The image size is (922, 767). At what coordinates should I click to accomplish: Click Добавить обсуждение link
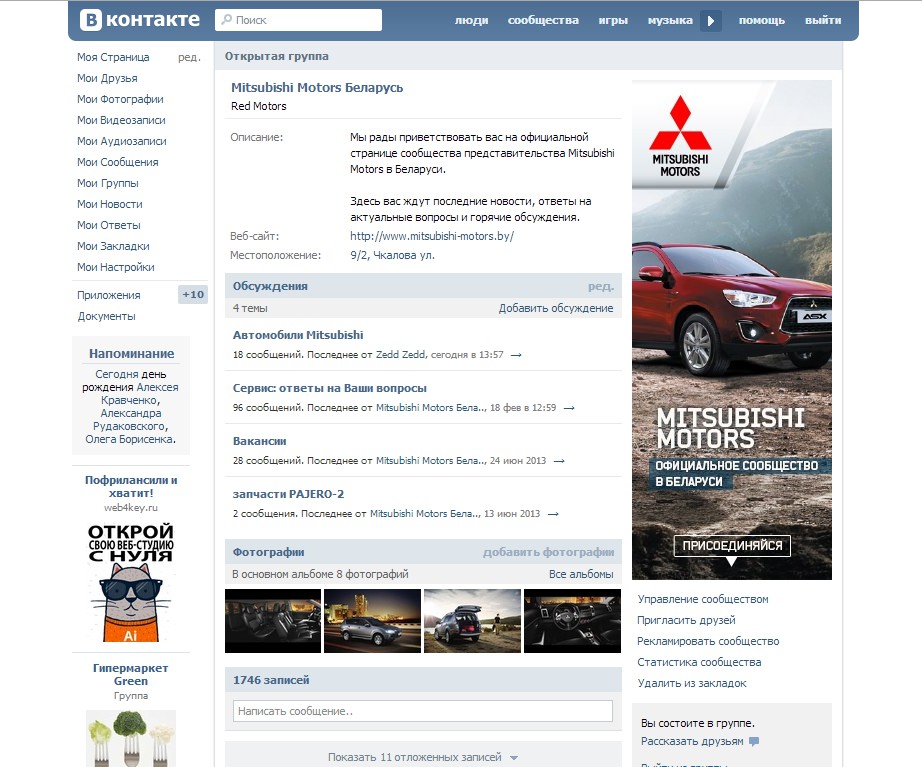click(x=556, y=308)
